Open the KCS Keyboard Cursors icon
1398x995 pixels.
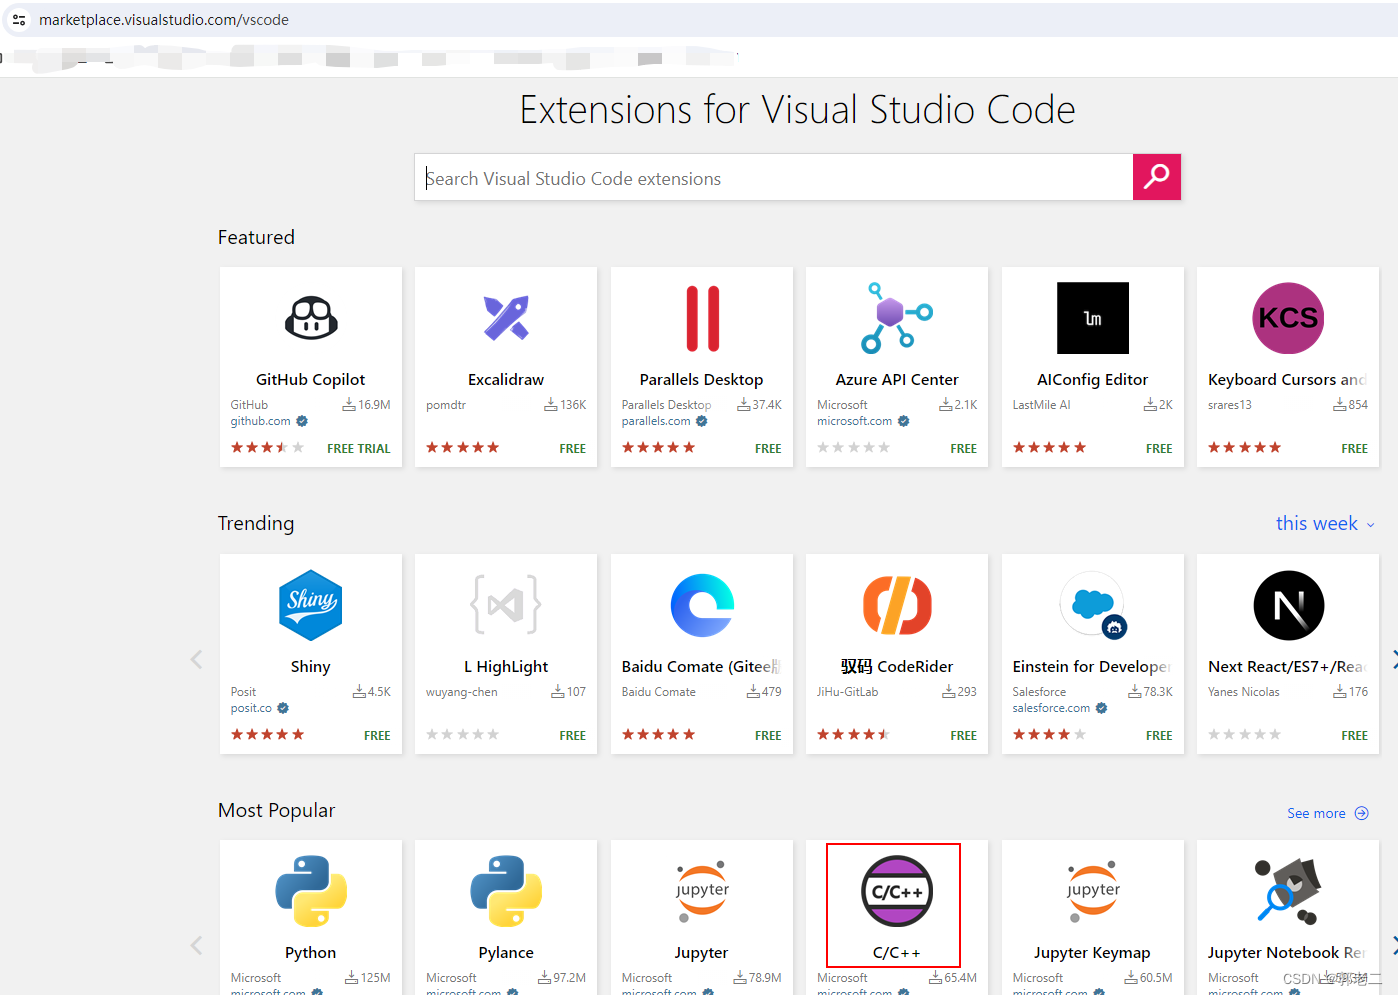click(x=1288, y=318)
